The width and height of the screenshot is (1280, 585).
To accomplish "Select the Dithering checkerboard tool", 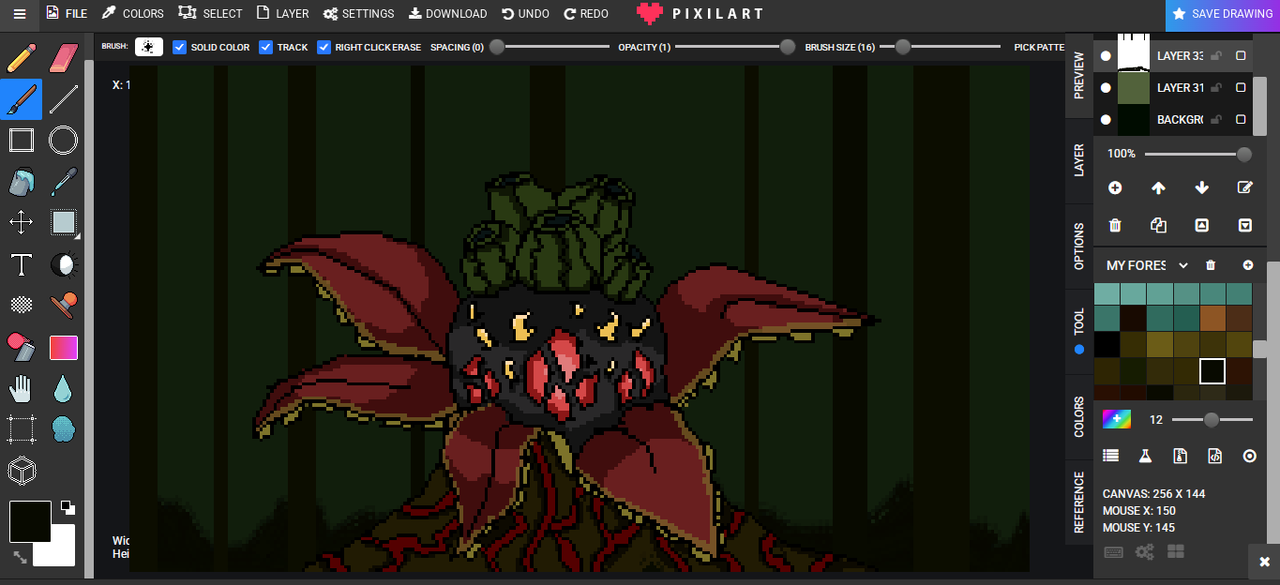I will coord(21,305).
